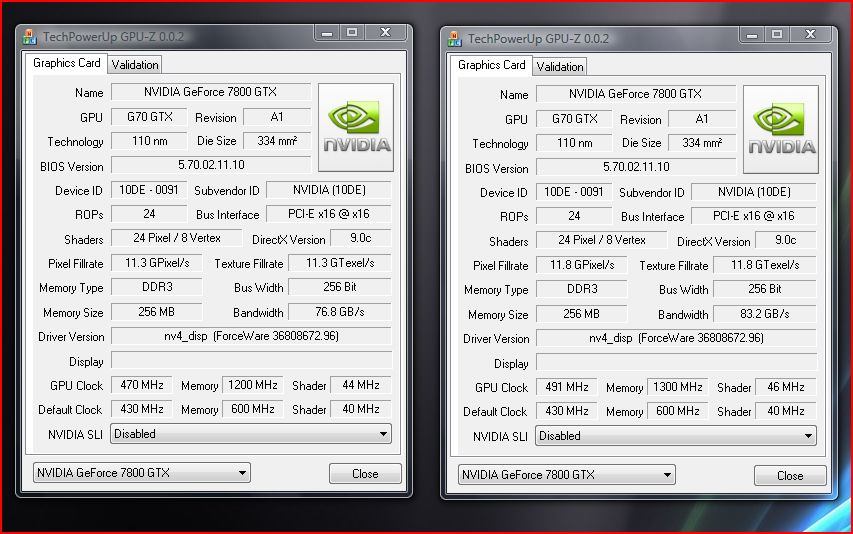Click the right GPU-Z window title bar app icon
The image size is (853, 534).
point(454,39)
